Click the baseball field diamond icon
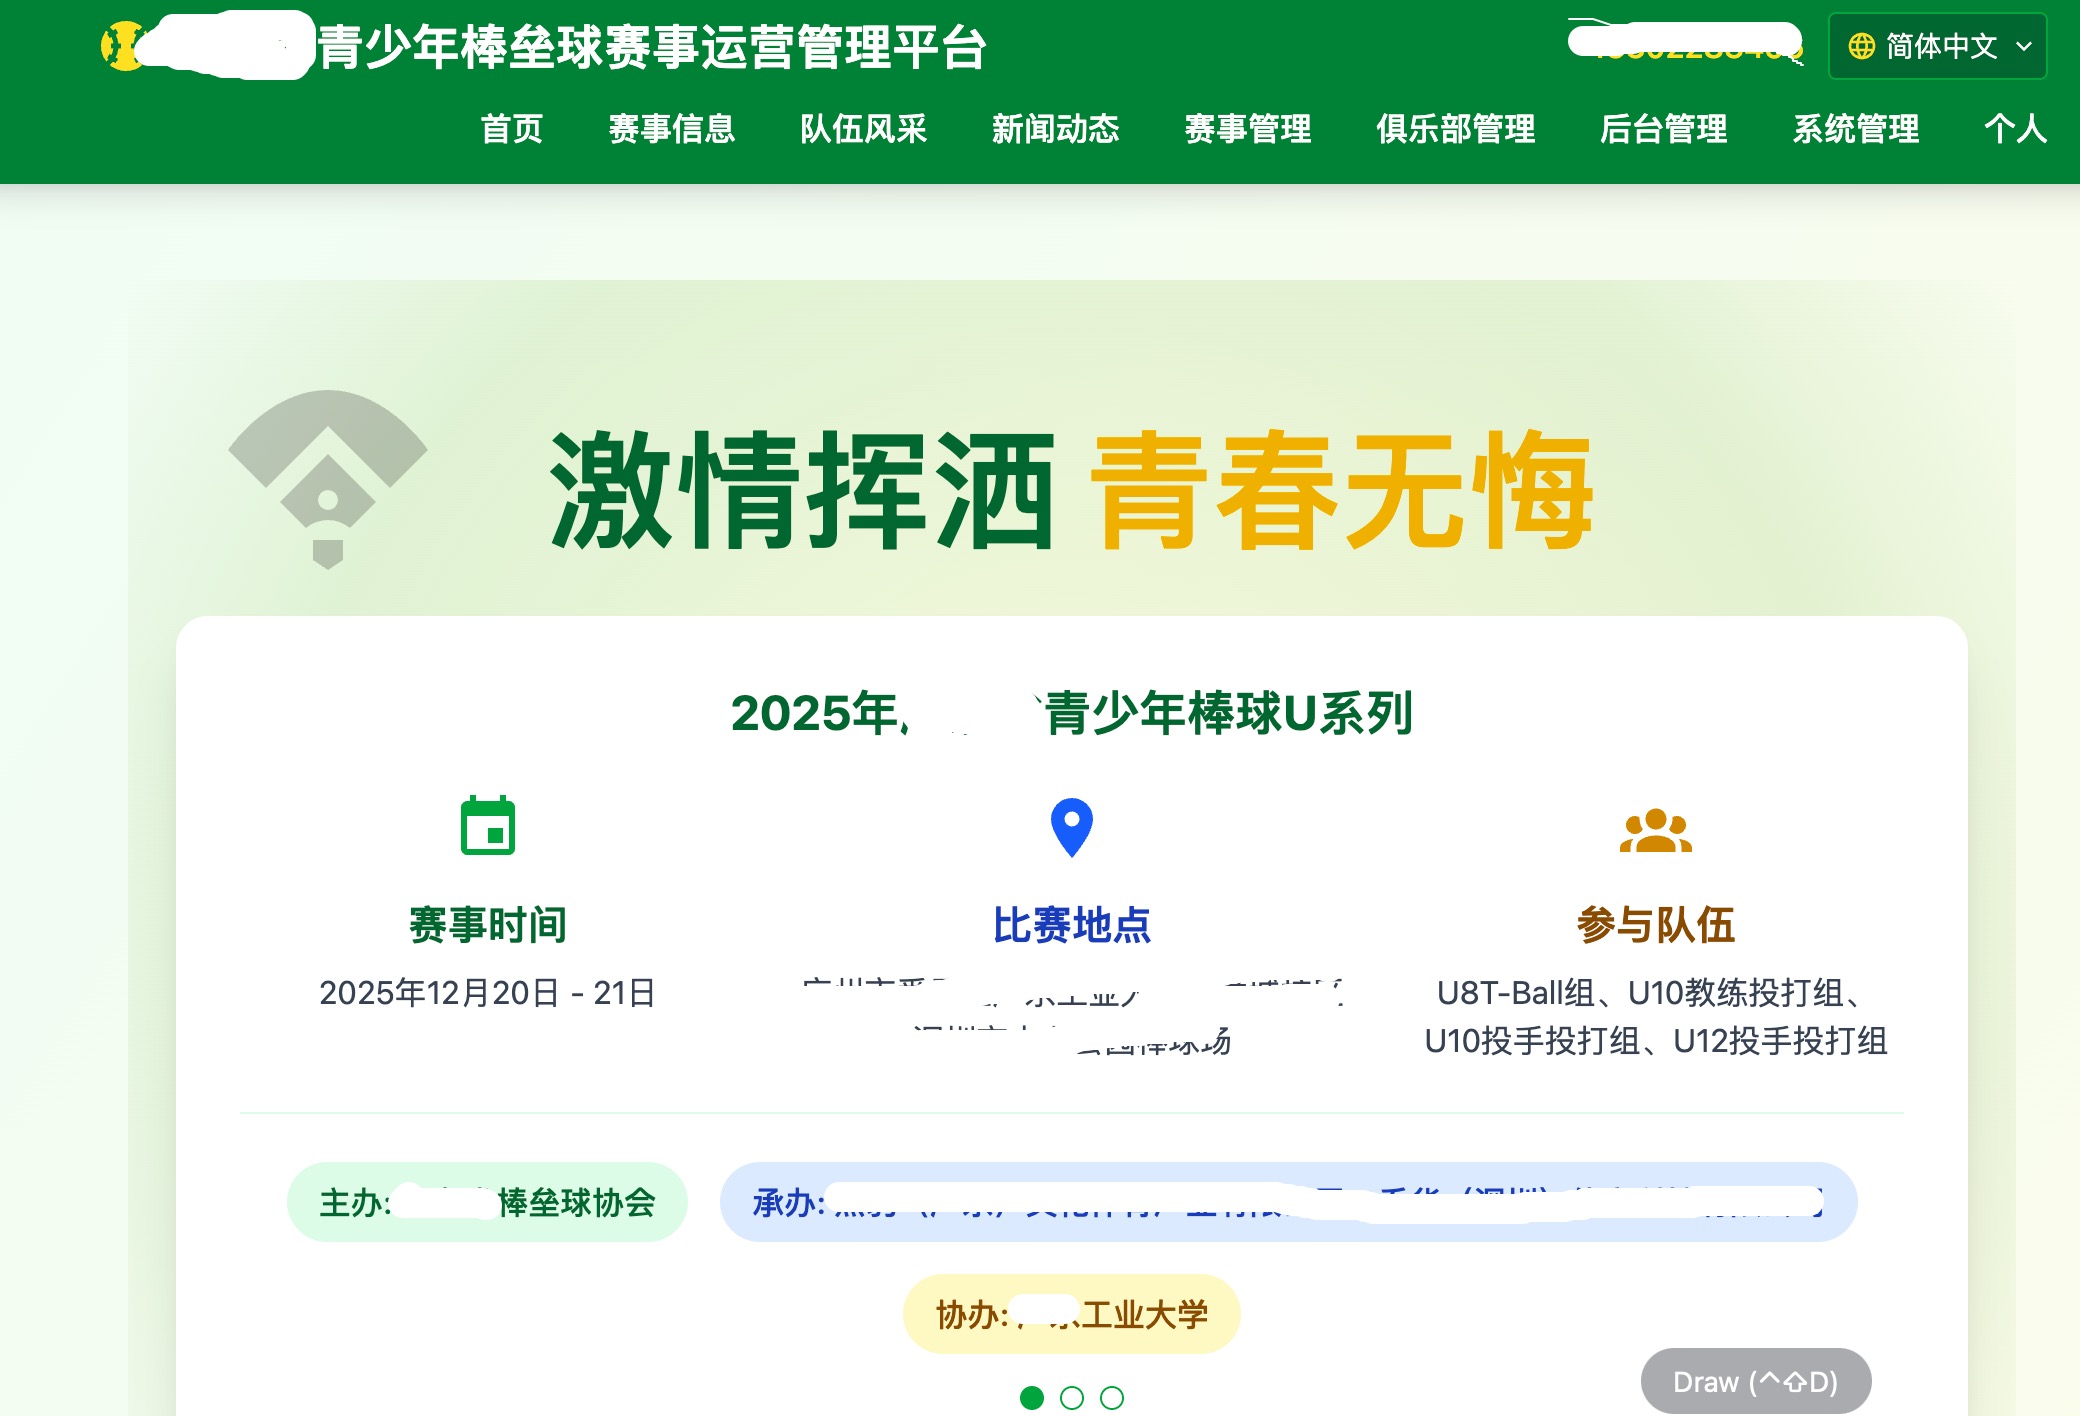The height and width of the screenshot is (1416, 2080). click(328, 478)
